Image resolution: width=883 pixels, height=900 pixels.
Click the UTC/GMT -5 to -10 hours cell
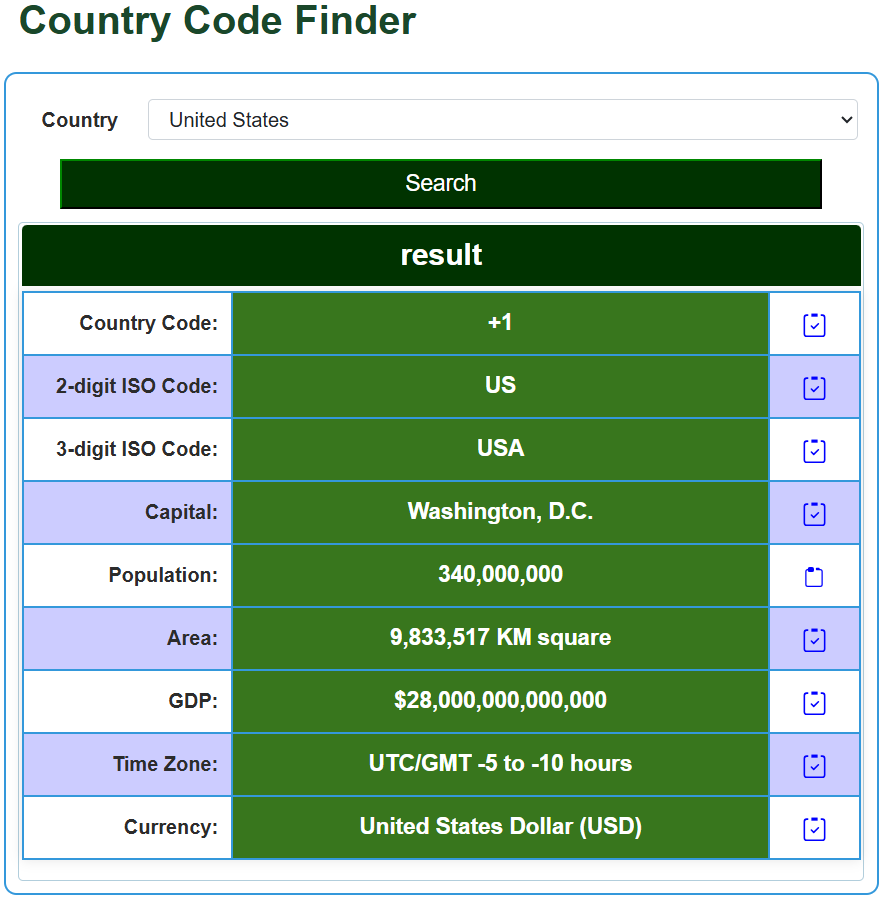500,764
